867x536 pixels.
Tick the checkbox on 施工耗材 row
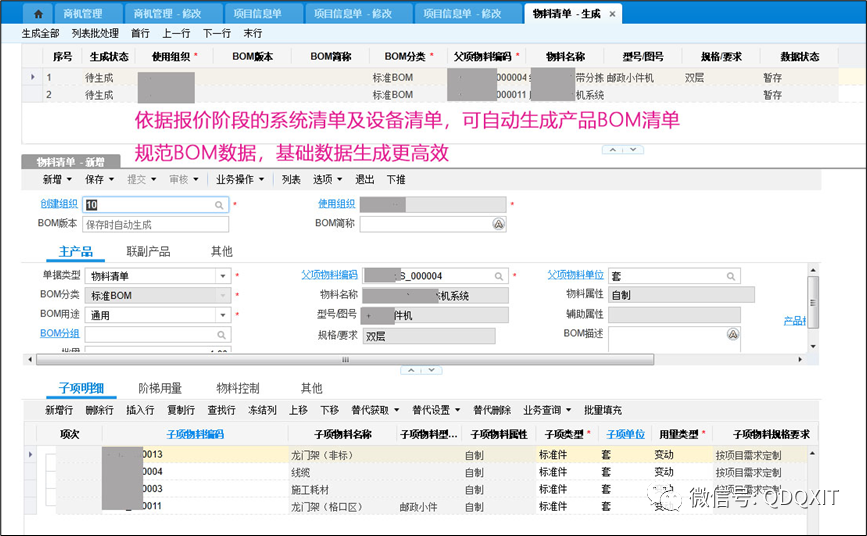pyautogui.click(x=51, y=489)
